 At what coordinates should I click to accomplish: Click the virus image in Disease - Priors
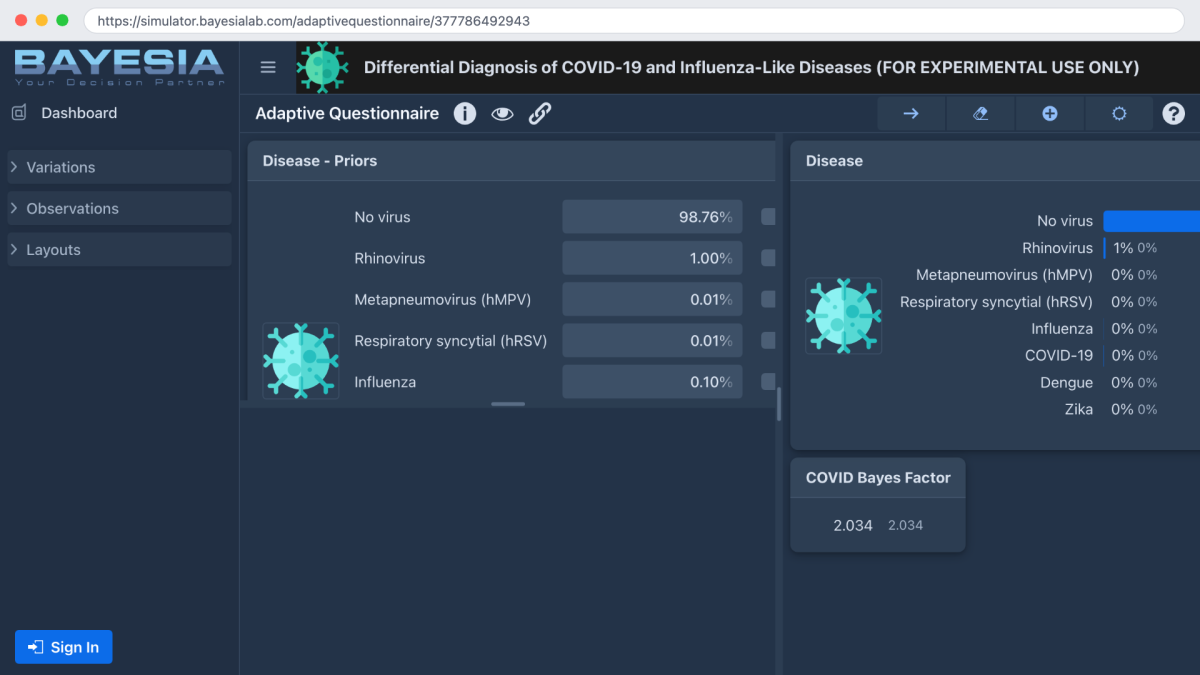click(300, 360)
